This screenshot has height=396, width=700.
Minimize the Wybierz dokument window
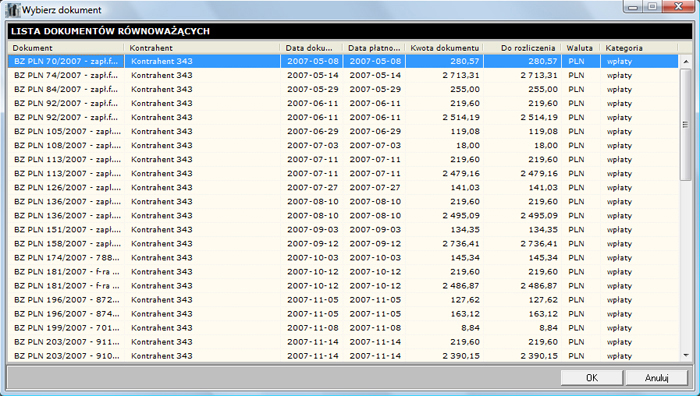point(633,7)
